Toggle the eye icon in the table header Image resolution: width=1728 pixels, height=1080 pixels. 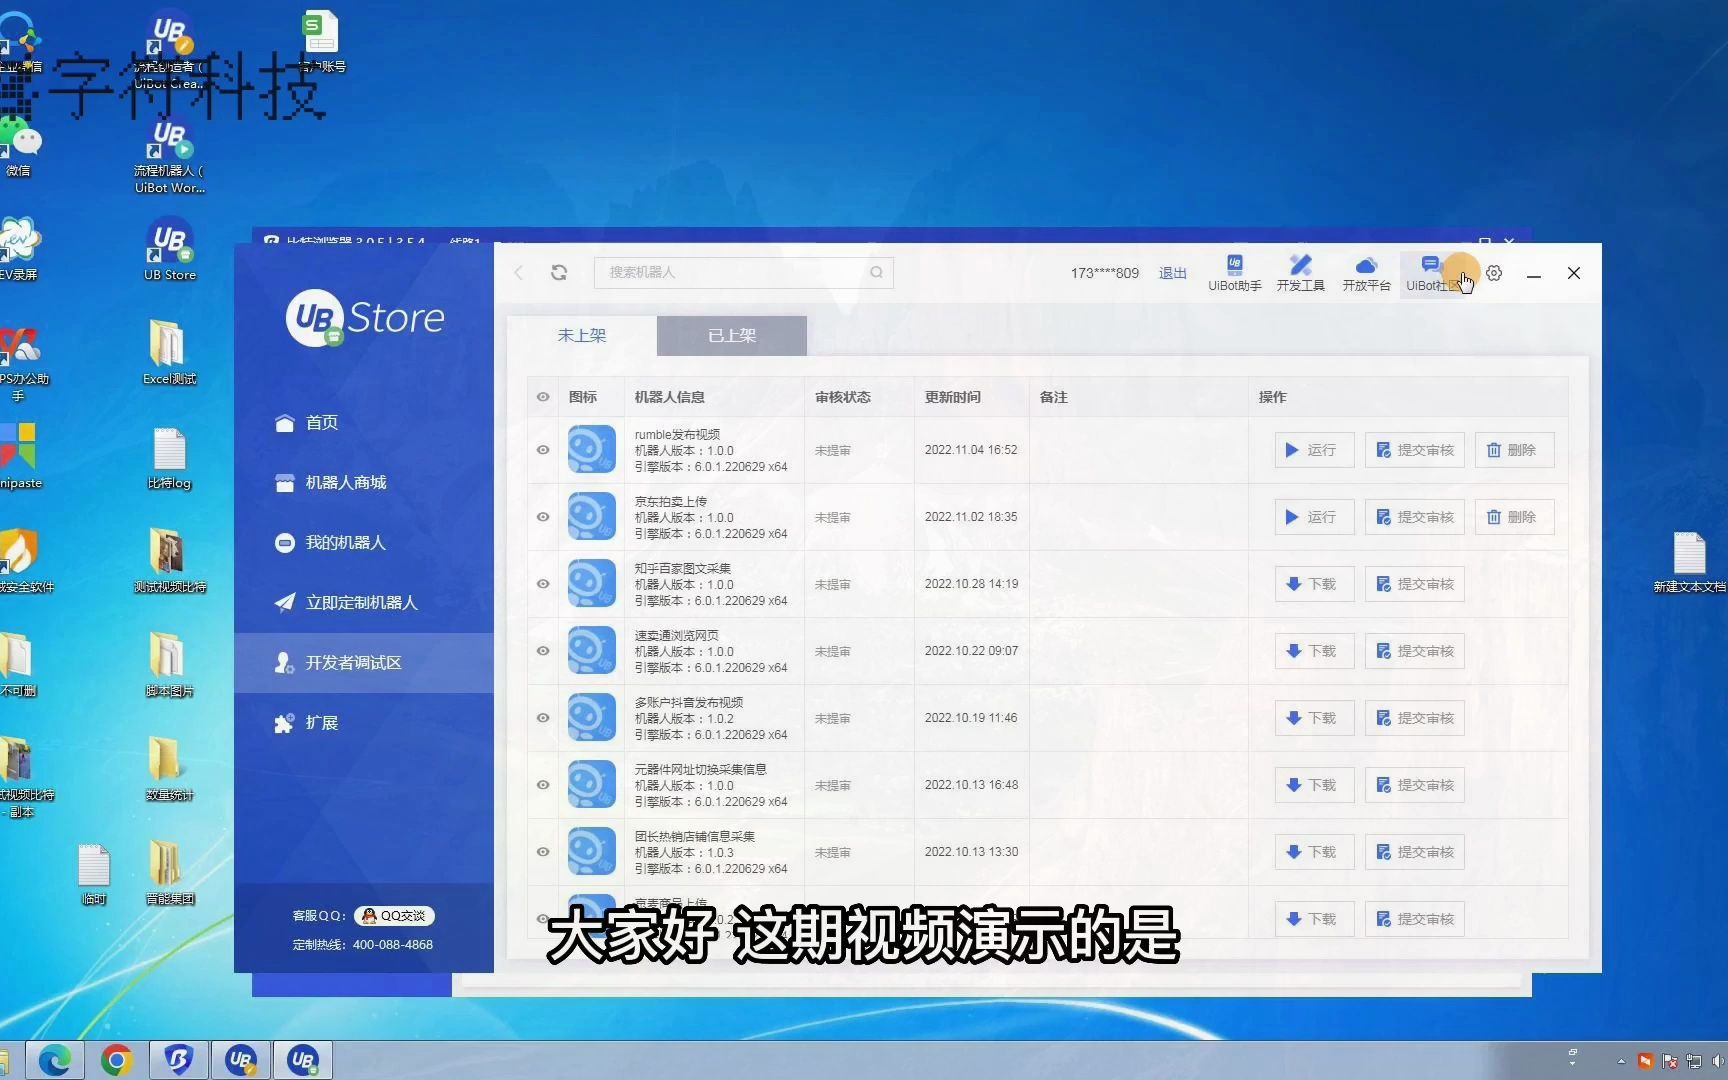542,397
